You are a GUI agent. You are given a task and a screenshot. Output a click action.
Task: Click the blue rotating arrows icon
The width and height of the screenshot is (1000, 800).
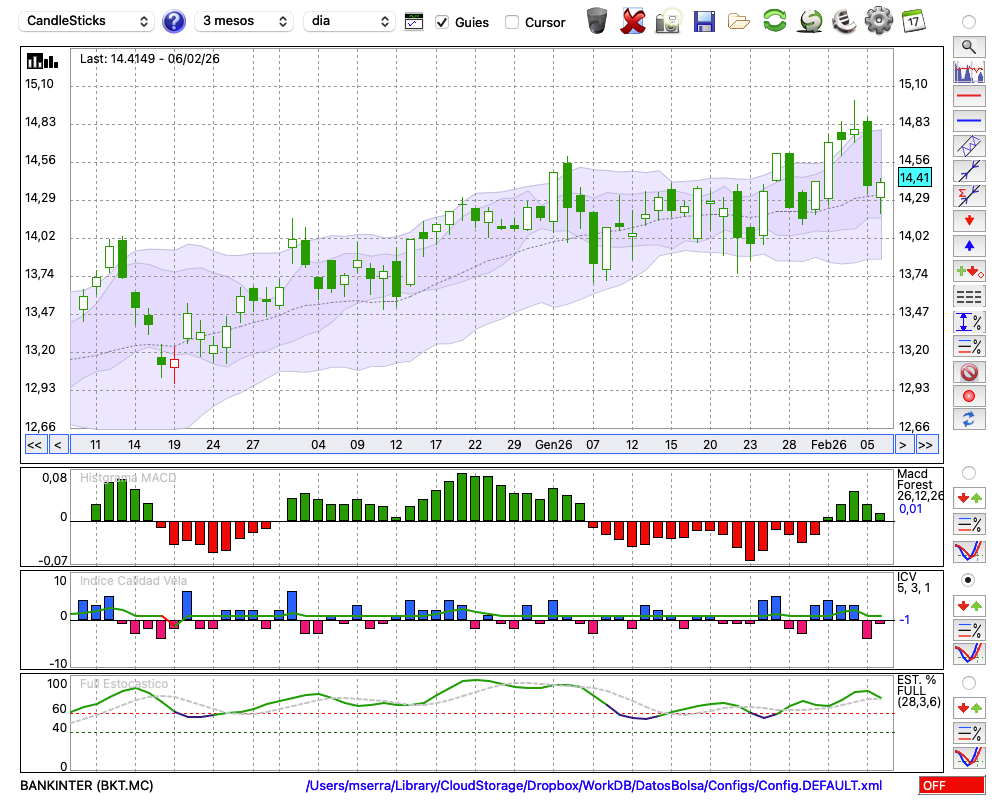click(x=969, y=420)
